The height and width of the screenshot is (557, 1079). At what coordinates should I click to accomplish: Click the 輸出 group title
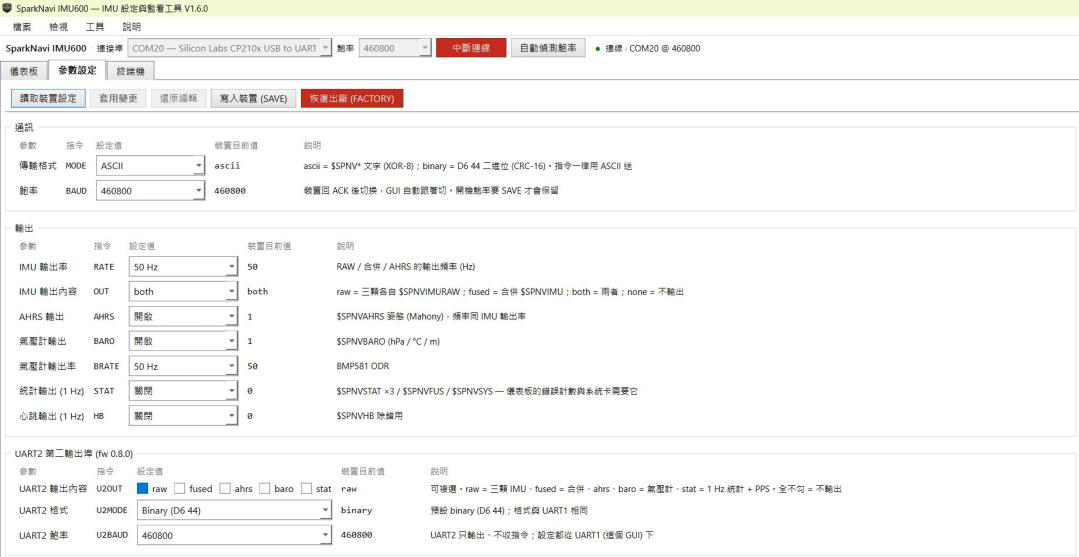(24, 227)
